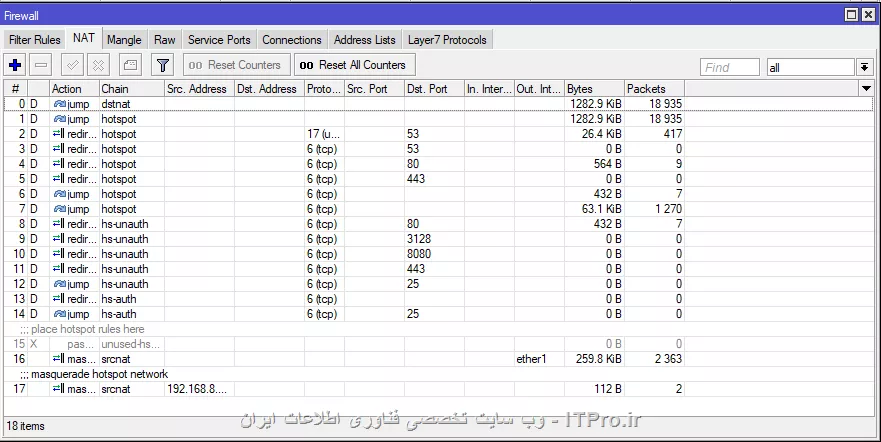881x442 pixels.
Task: Open the filter funnel icon
Action: tap(162, 65)
